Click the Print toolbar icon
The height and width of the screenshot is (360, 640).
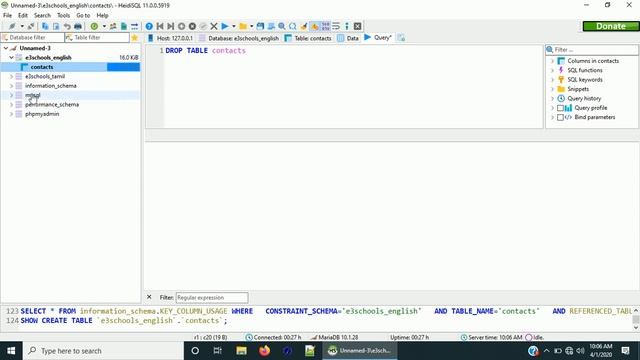[78, 26]
